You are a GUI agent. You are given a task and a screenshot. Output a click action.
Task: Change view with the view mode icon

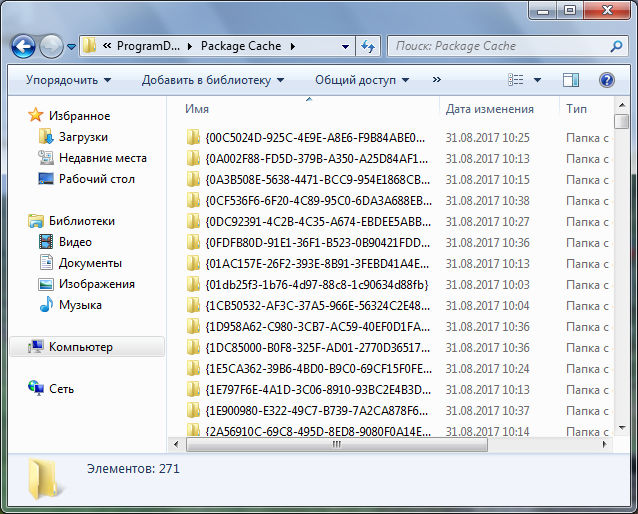pyautogui.click(x=516, y=80)
